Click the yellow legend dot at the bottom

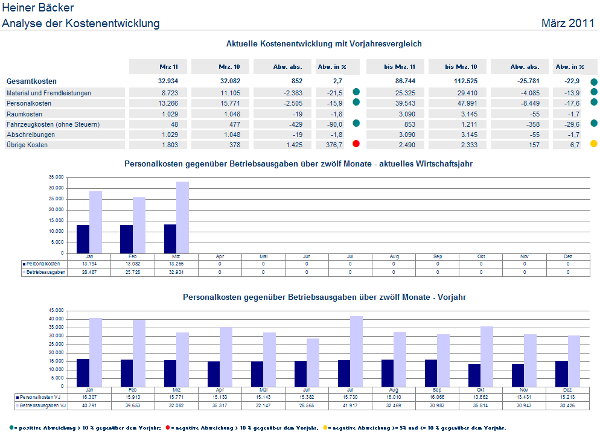[x=325, y=427]
